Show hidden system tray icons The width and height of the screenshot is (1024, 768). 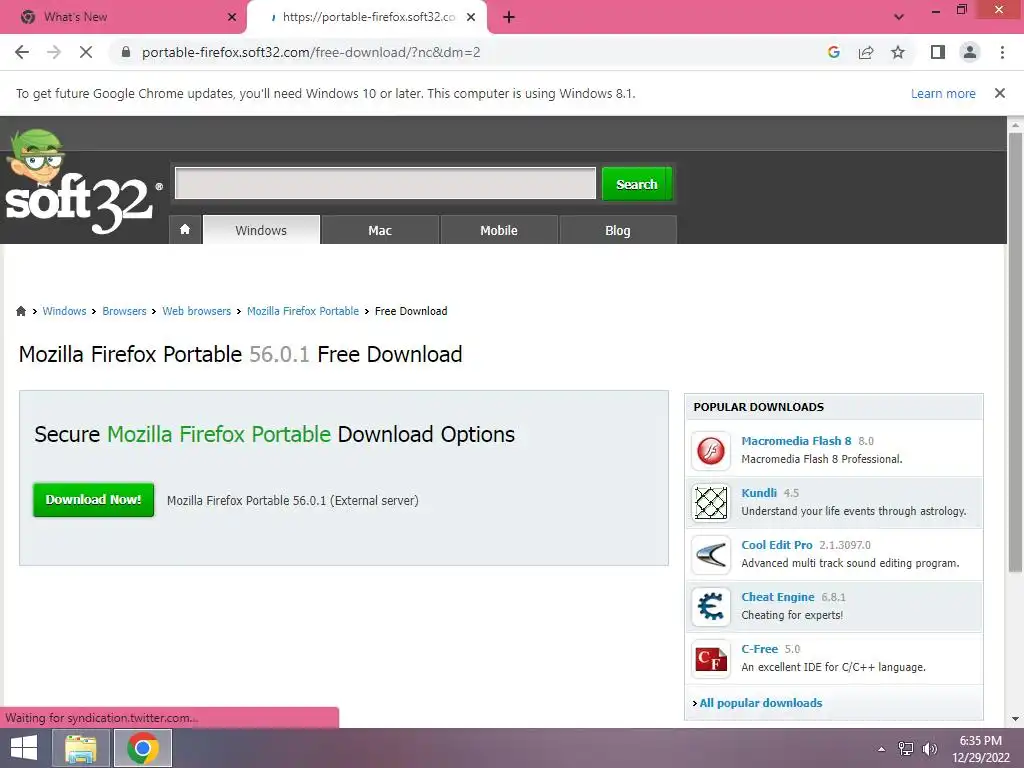pos(881,749)
